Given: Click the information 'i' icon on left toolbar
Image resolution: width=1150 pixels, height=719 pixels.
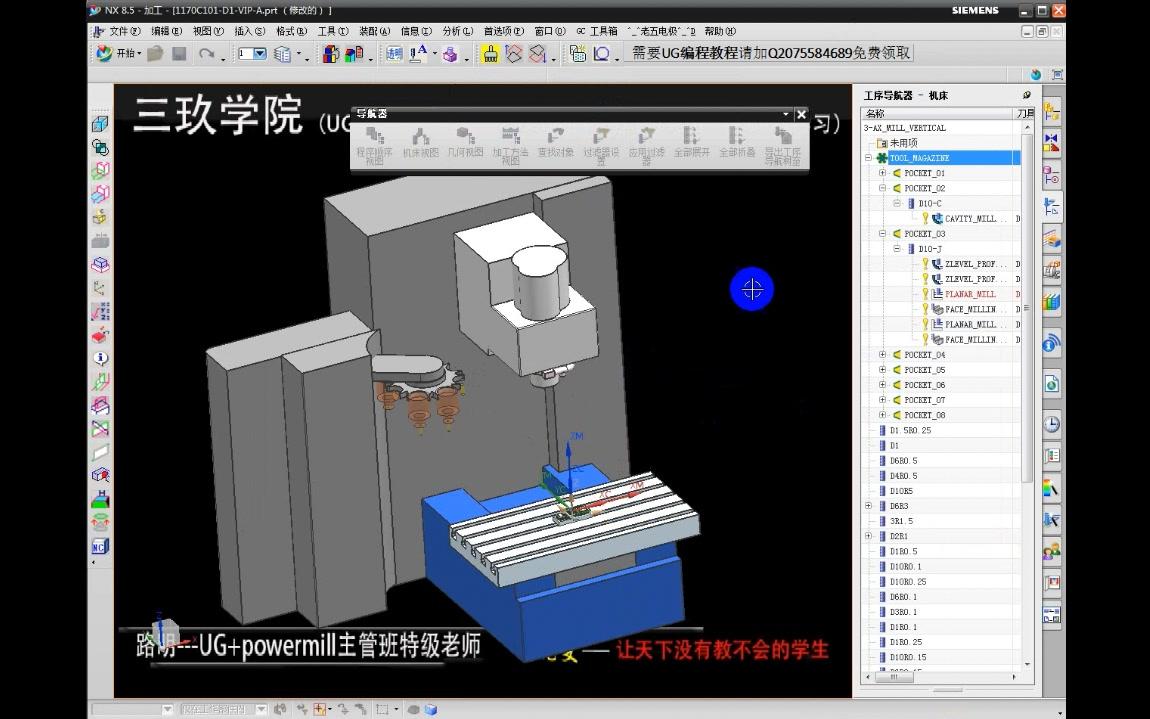Looking at the screenshot, I should point(100,358).
